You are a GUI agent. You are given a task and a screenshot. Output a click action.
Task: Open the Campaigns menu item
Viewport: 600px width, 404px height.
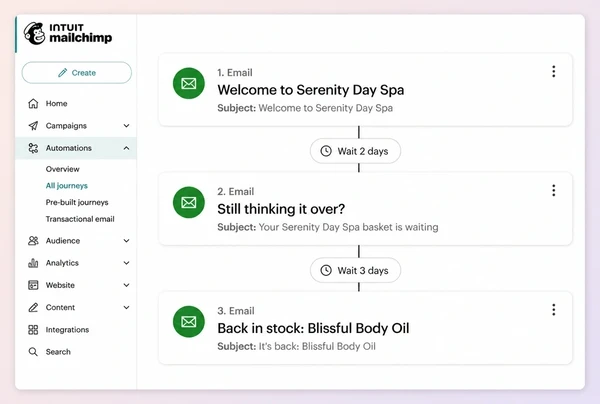66,125
